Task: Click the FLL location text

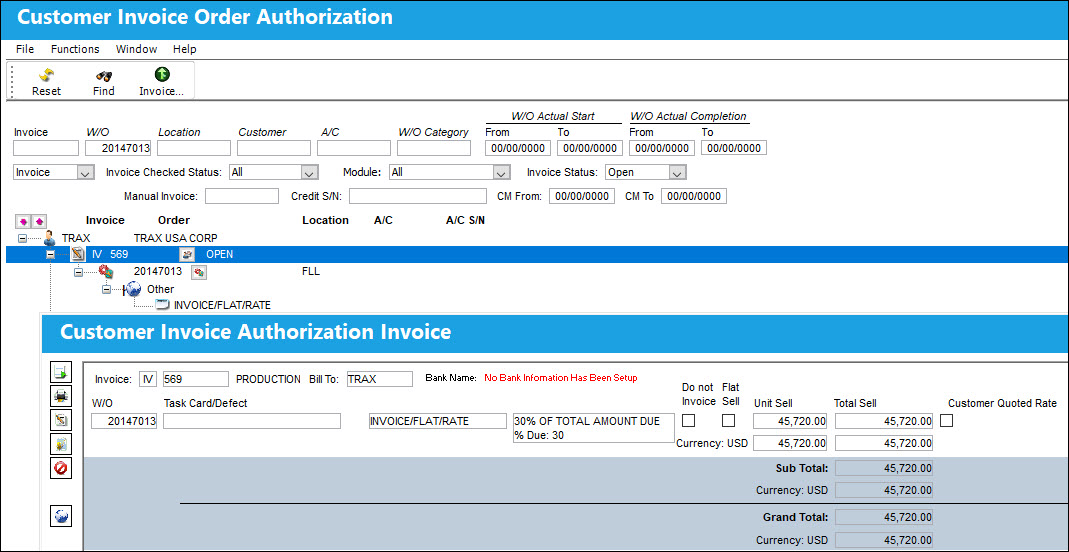Action: point(311,271)
